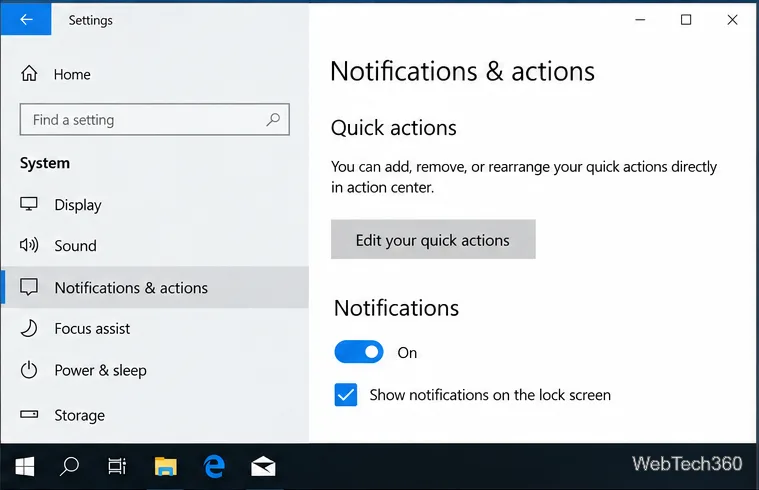Close the Settings window
Viewport: 759px width, 490px height.
(x=732, y=20)
